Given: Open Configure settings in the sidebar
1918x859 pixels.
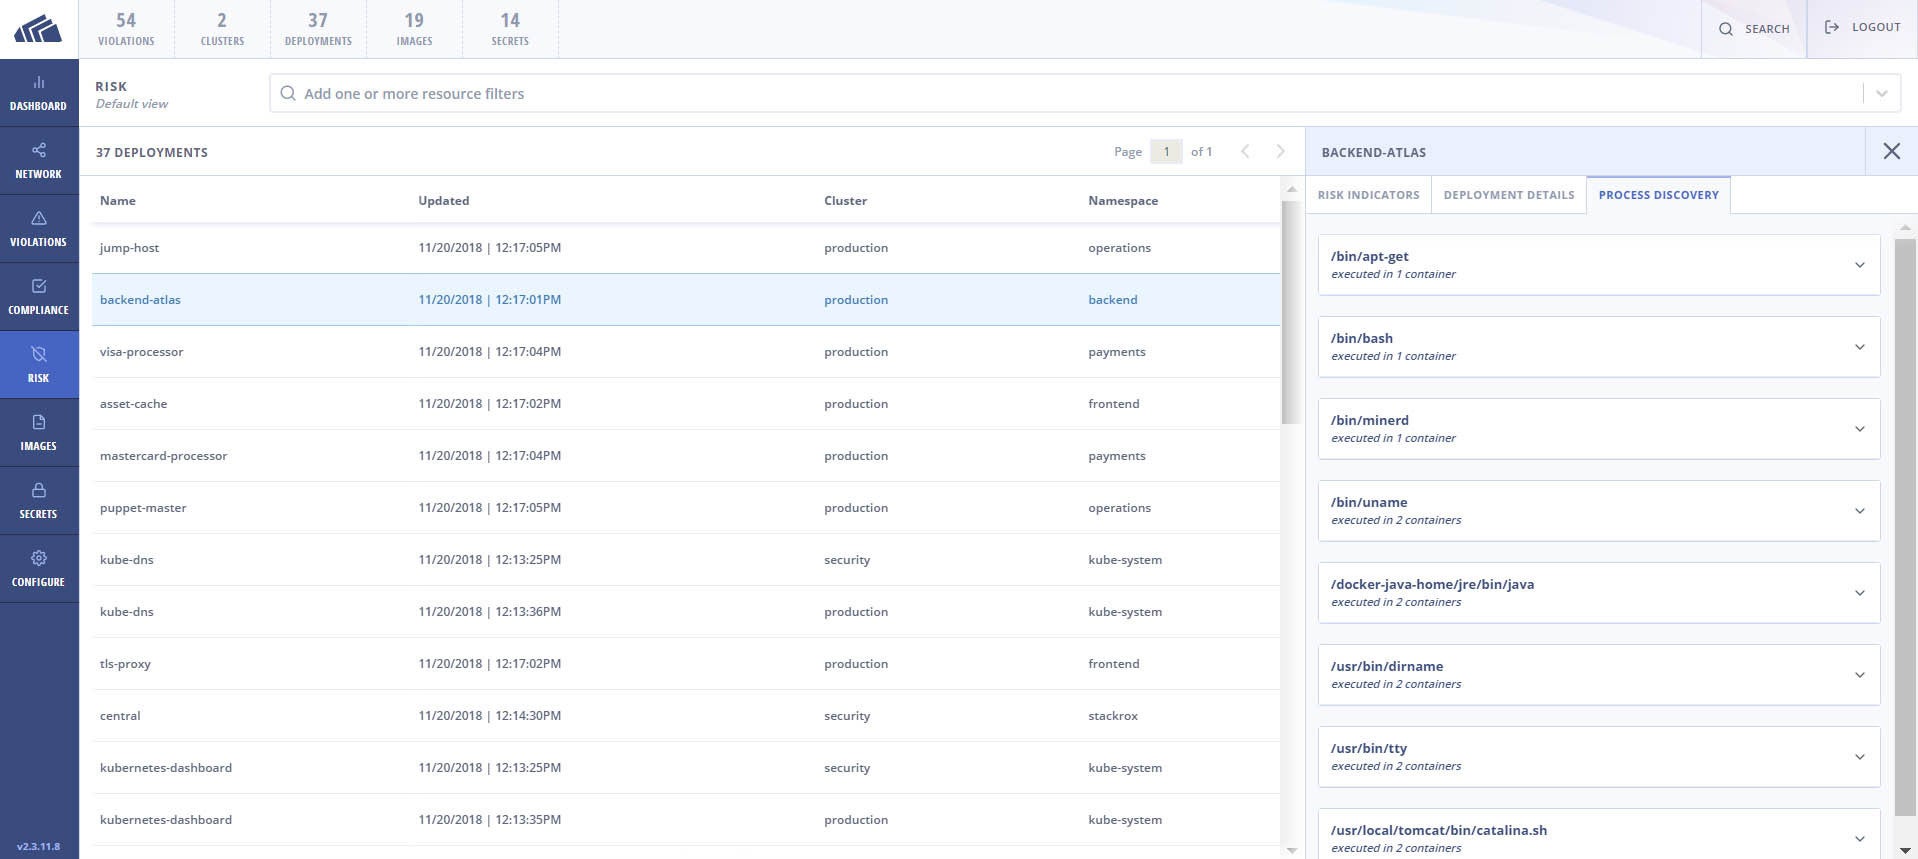Looking at the screenshot, I should [x=39, y=569].
